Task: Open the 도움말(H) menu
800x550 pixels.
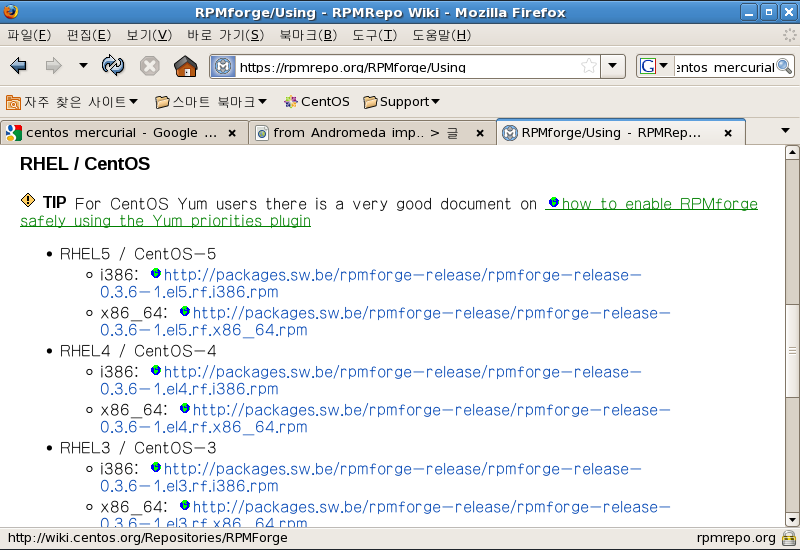Action: [x=441, y=35]
